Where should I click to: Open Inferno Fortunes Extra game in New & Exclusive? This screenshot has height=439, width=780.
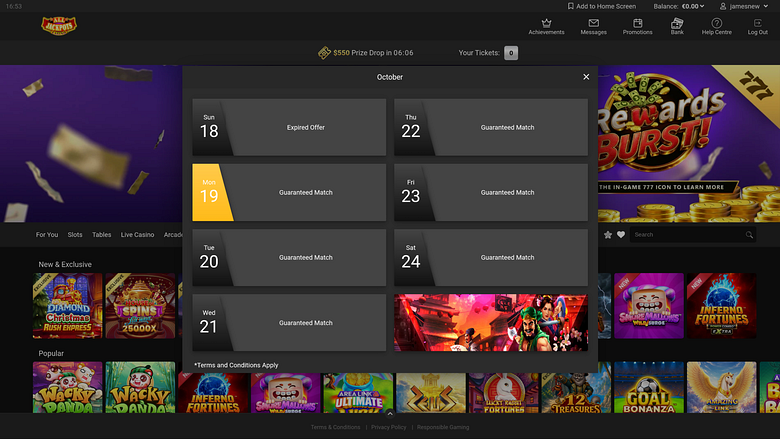coord(721,306)
